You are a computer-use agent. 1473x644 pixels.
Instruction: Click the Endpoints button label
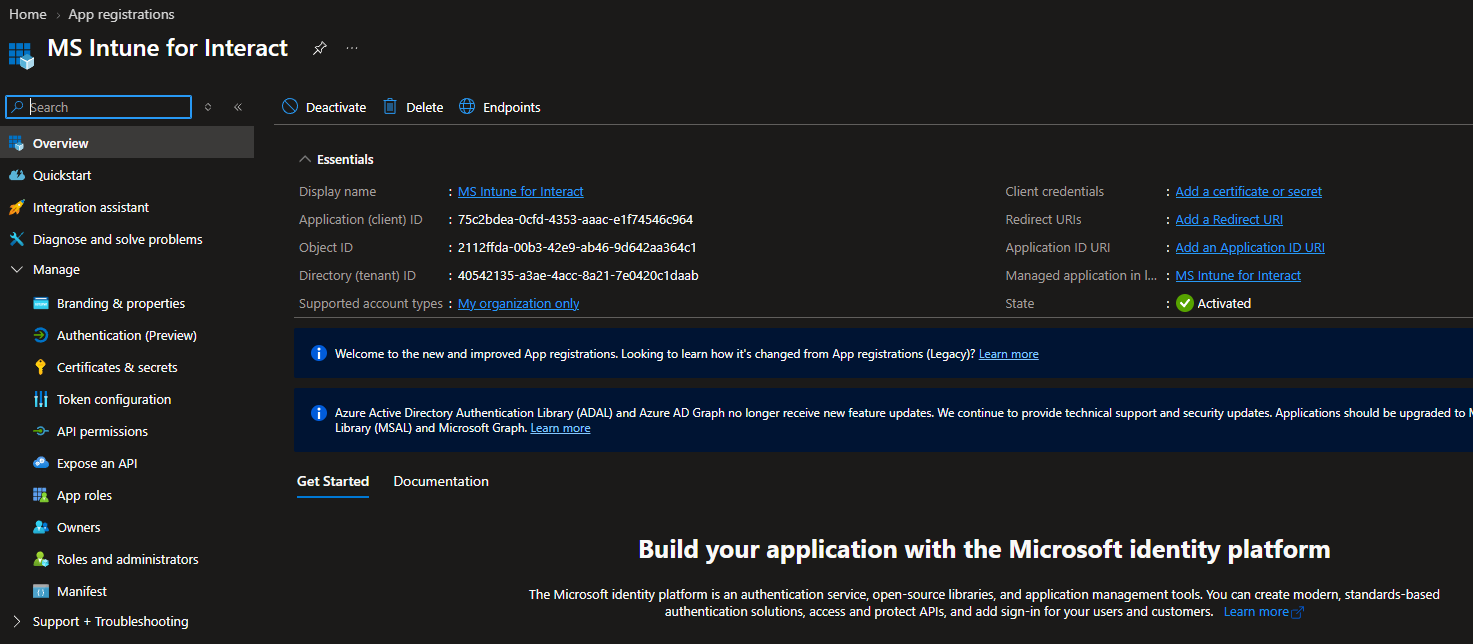512,107
